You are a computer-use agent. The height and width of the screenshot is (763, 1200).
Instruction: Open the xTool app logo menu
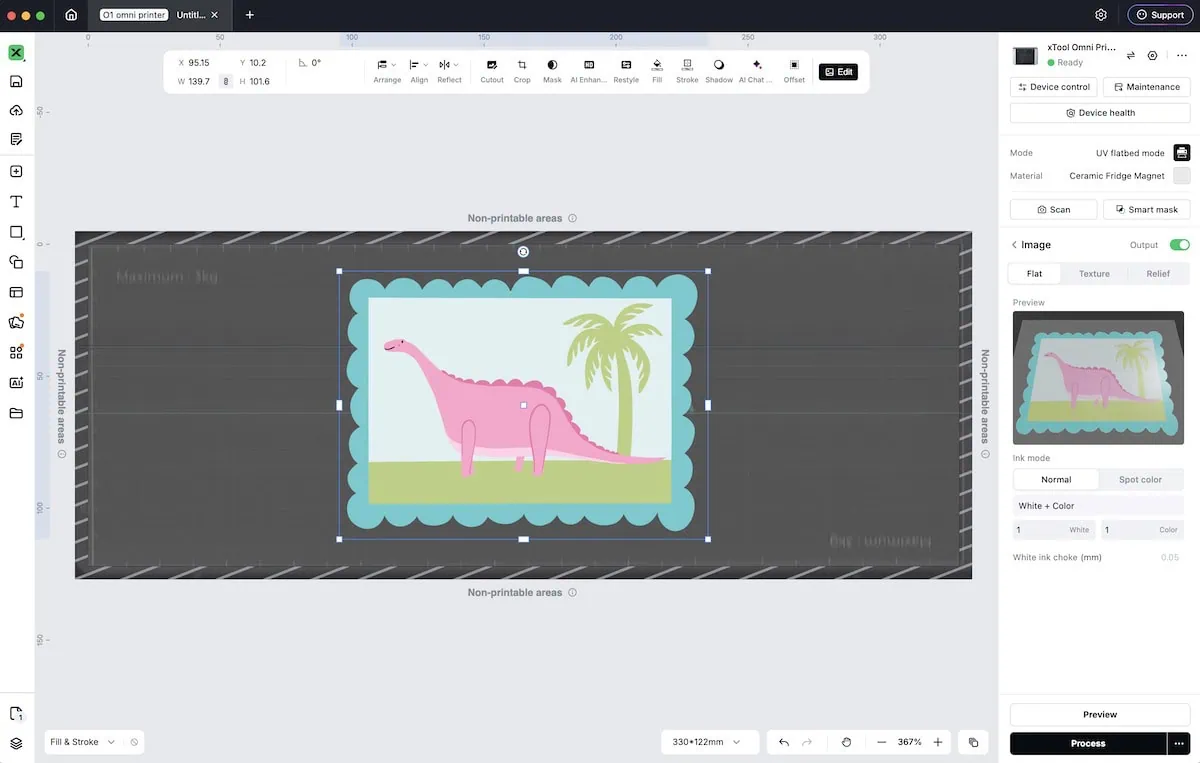click(16, 53)
